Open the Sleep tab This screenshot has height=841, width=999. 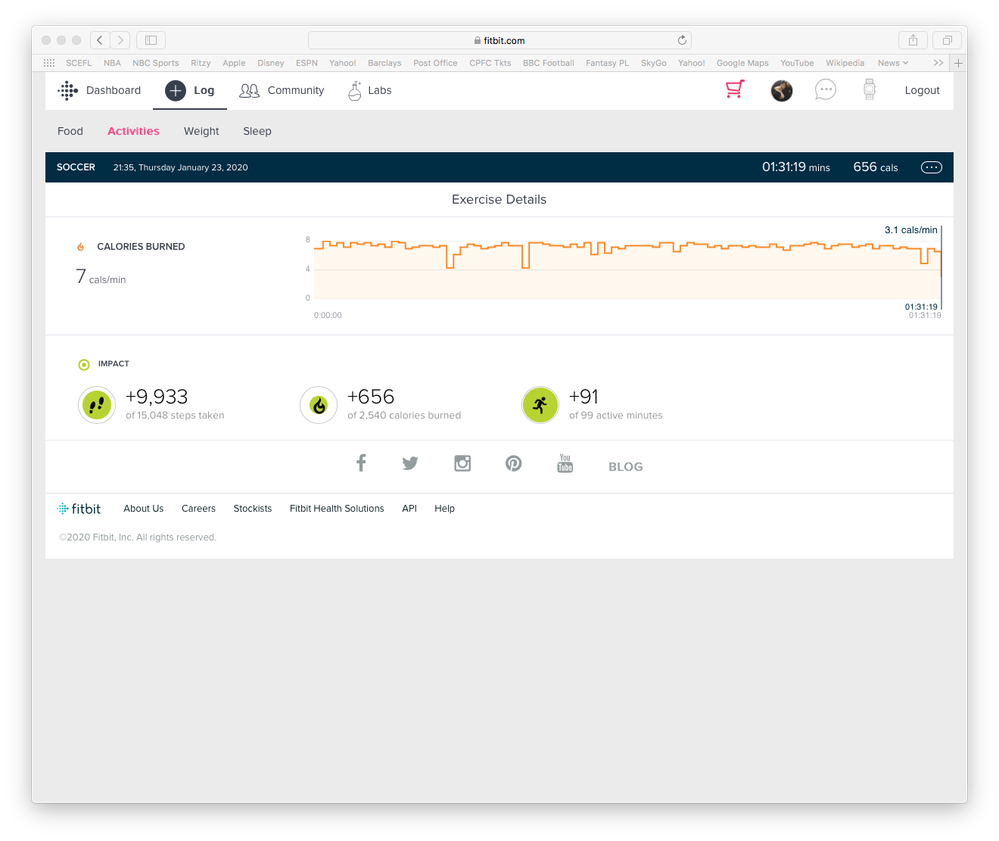[257, 131]
